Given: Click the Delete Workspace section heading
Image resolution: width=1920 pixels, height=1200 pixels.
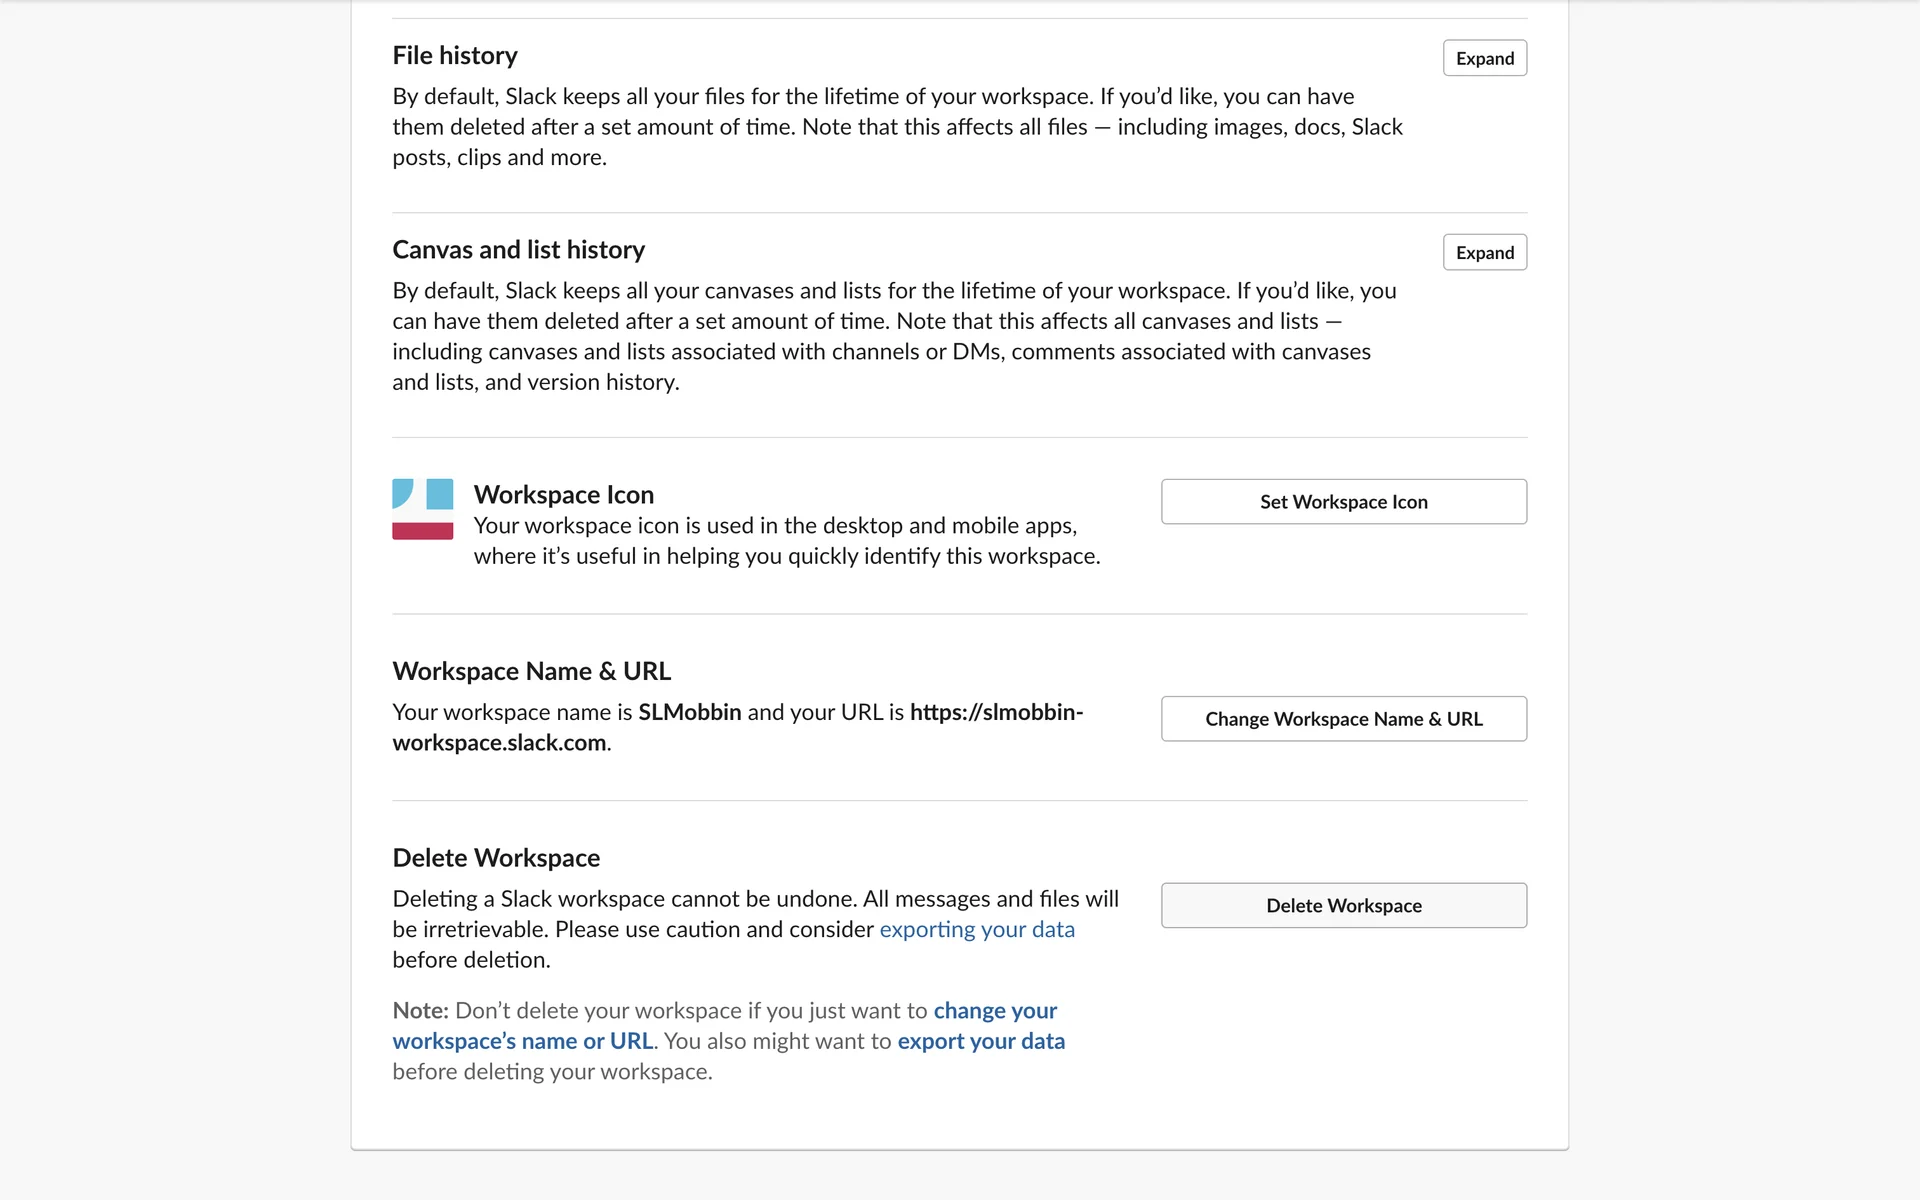Looking at the screenshot, I should tap(496, 859).
